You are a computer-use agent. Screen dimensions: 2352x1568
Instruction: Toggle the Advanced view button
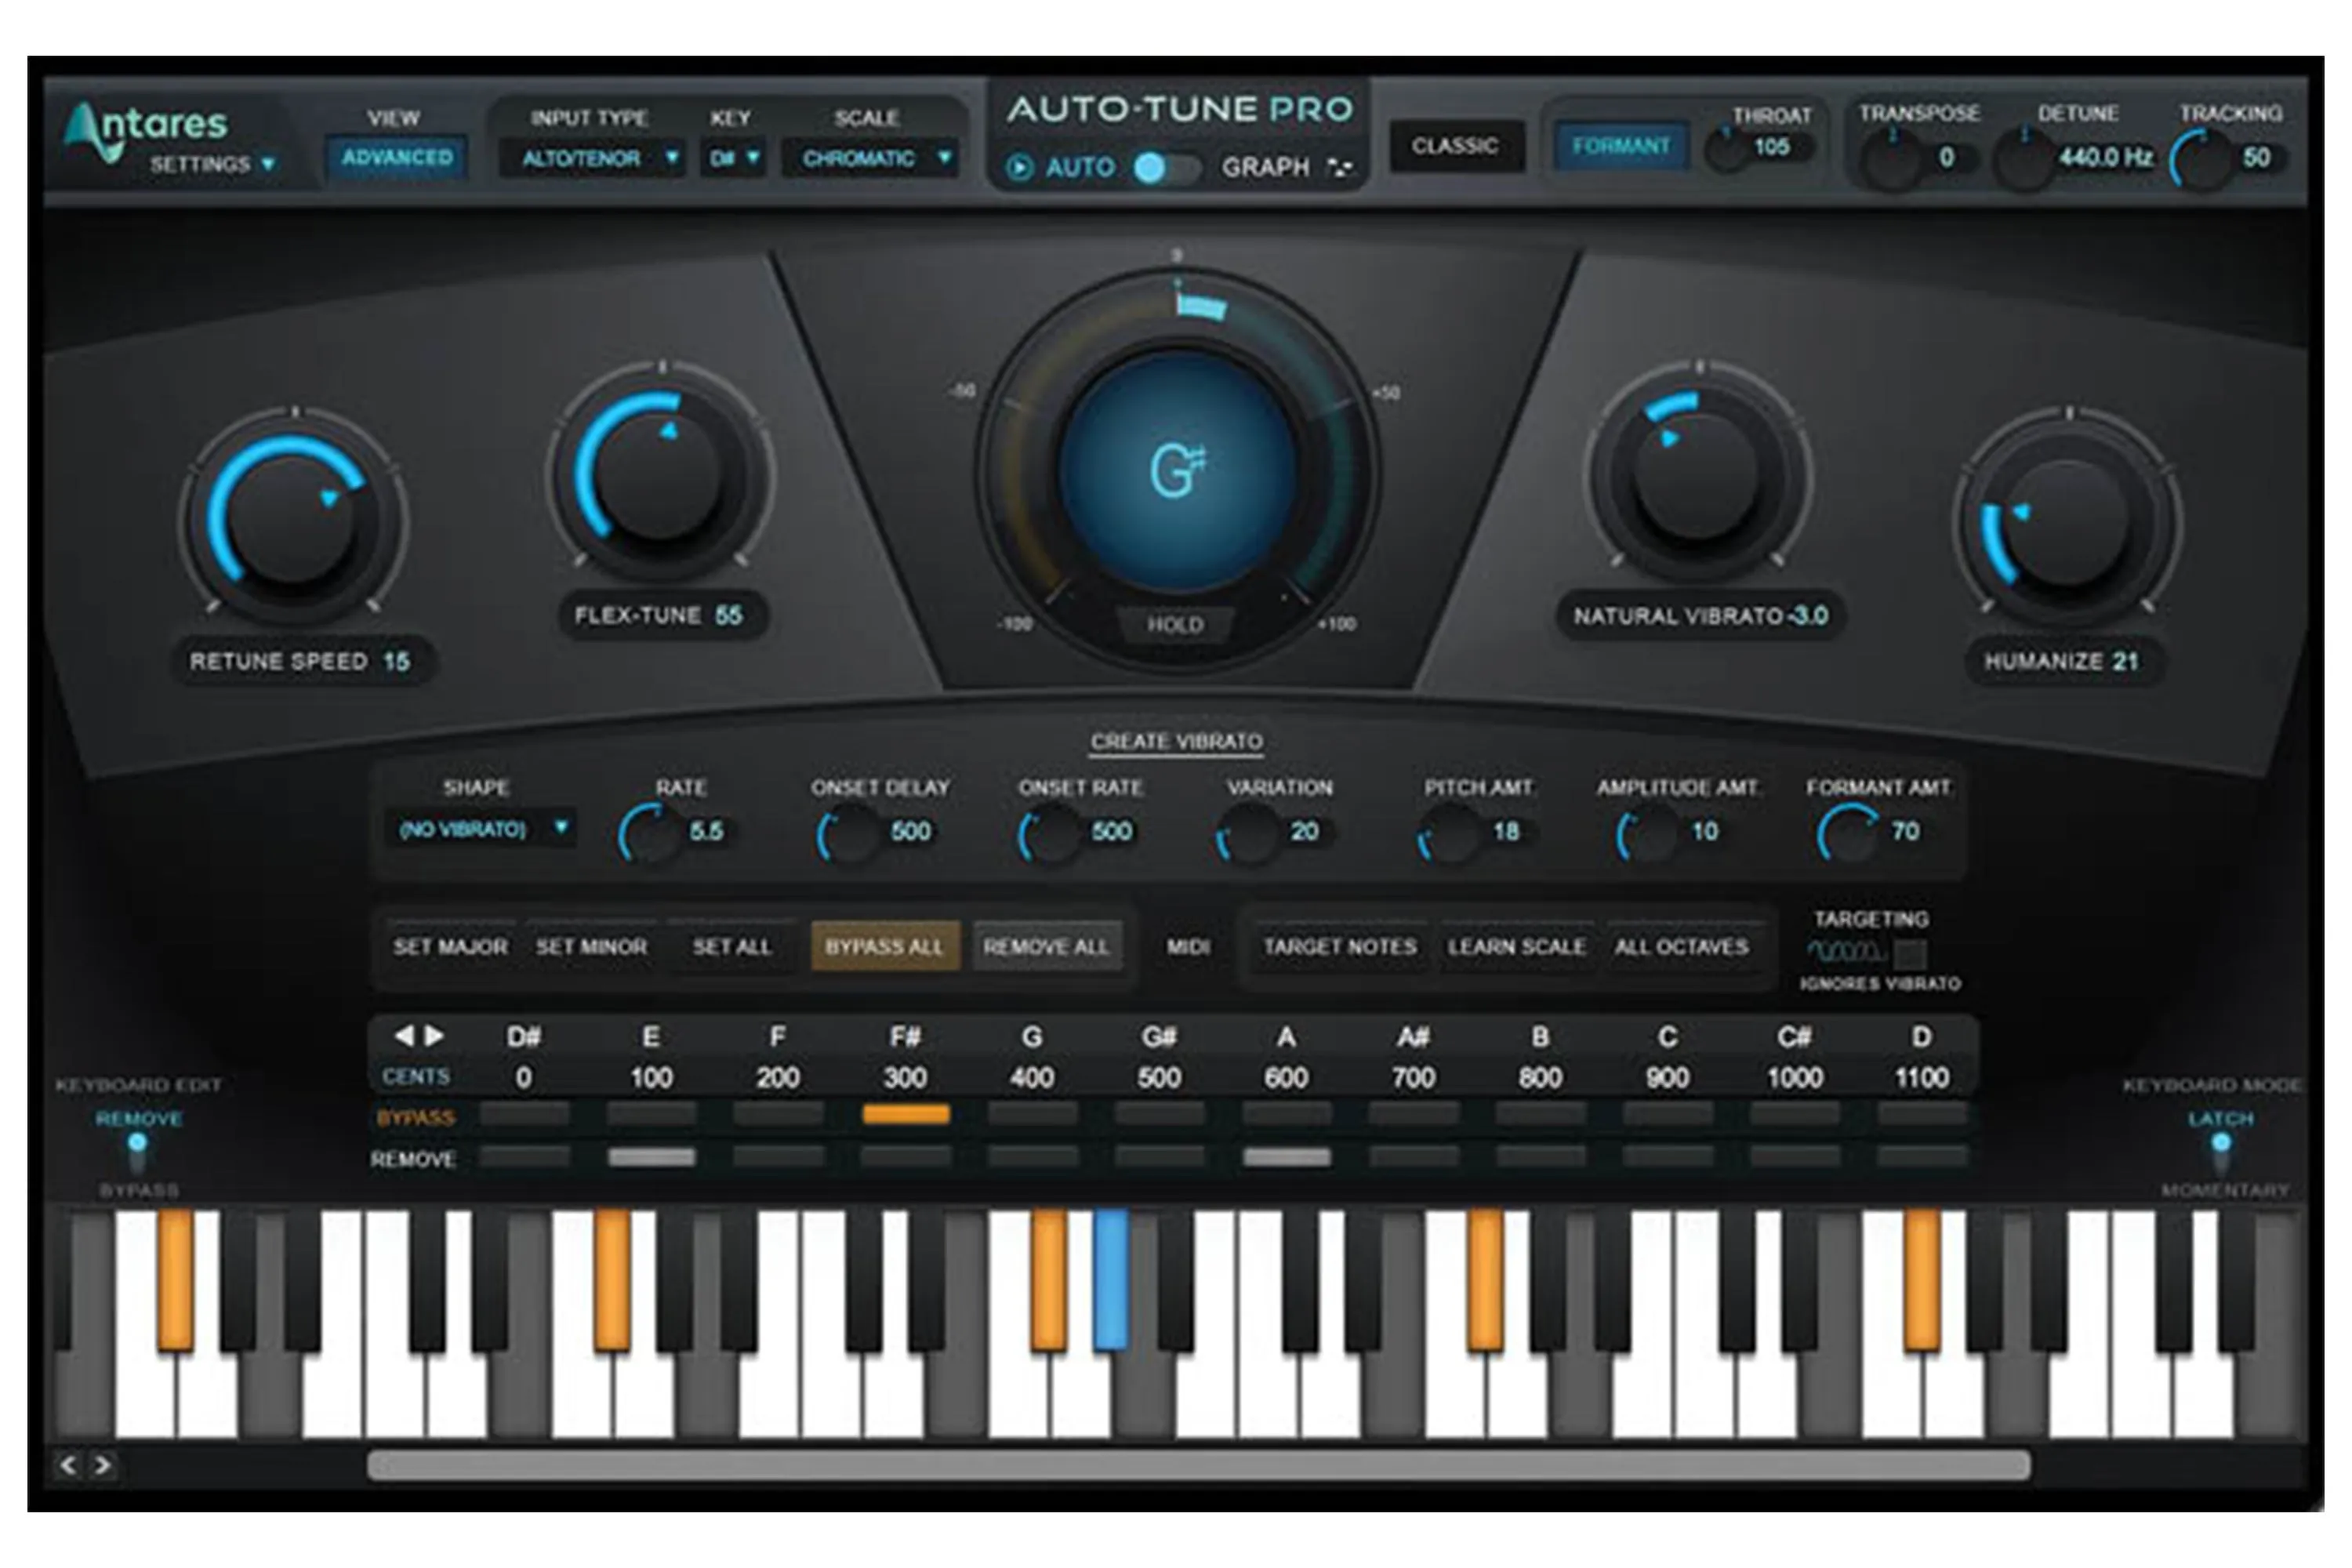[397, 158]
